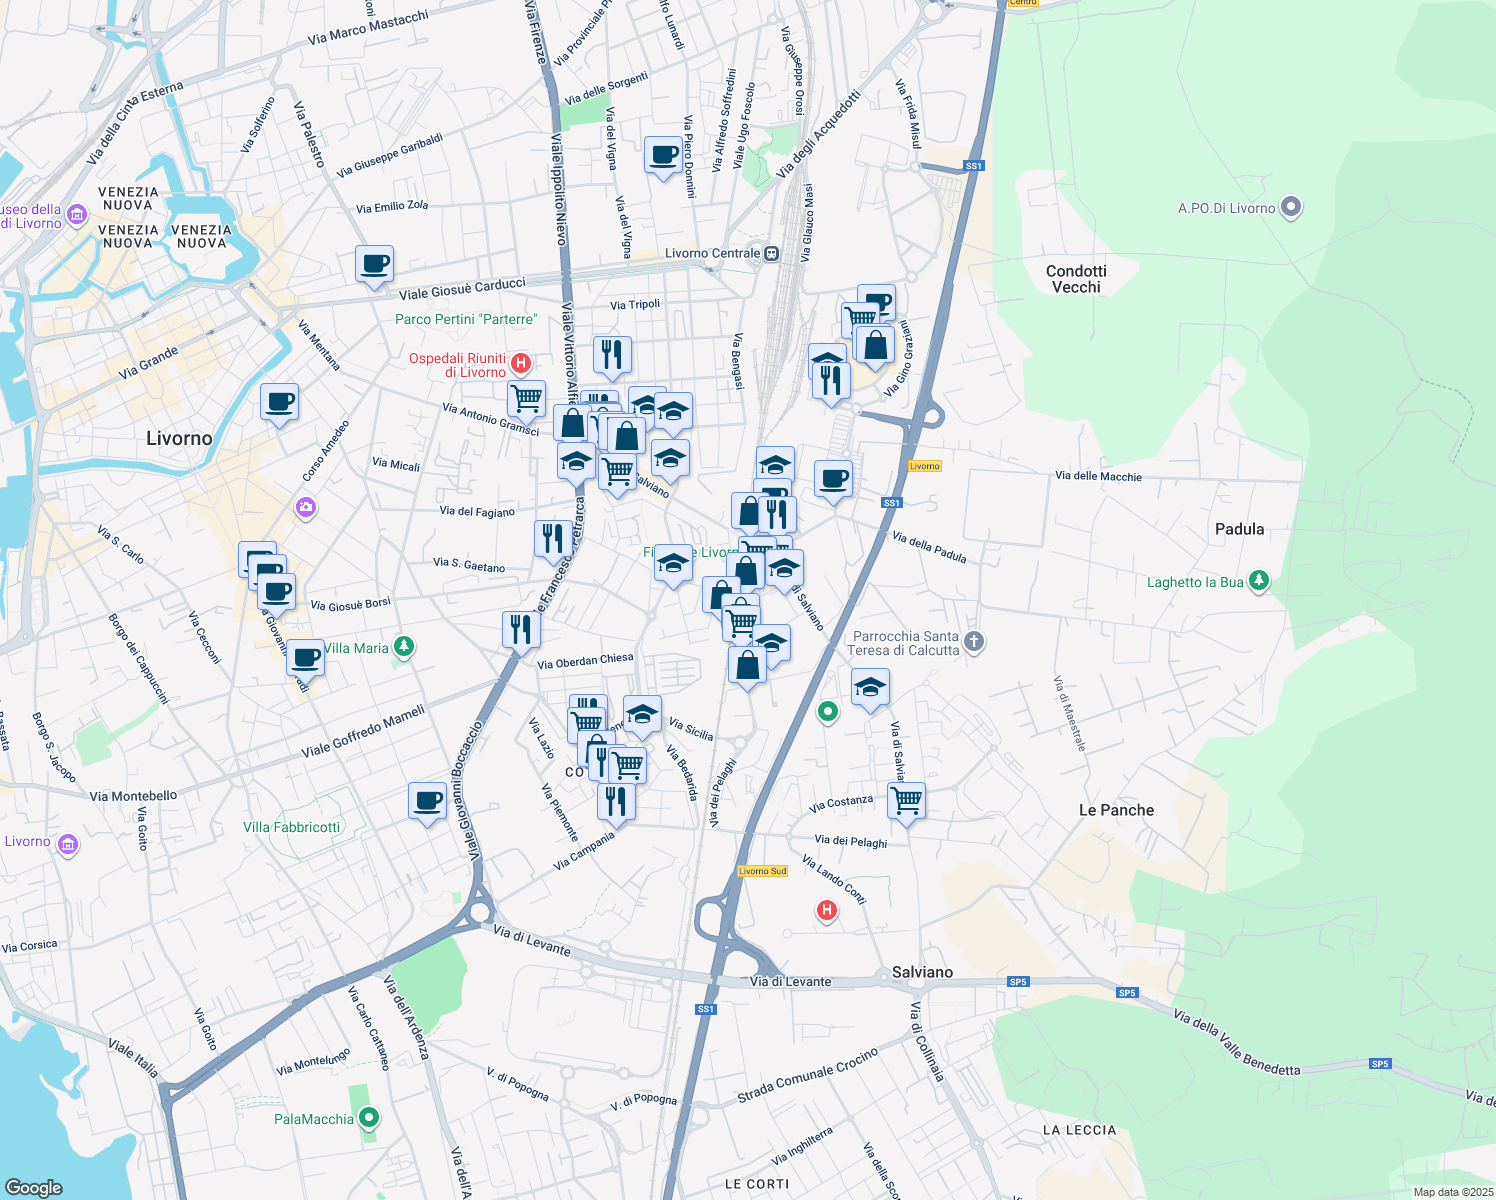
Task: Select the Viale Italia label
Action: (x=133, y=1058)
